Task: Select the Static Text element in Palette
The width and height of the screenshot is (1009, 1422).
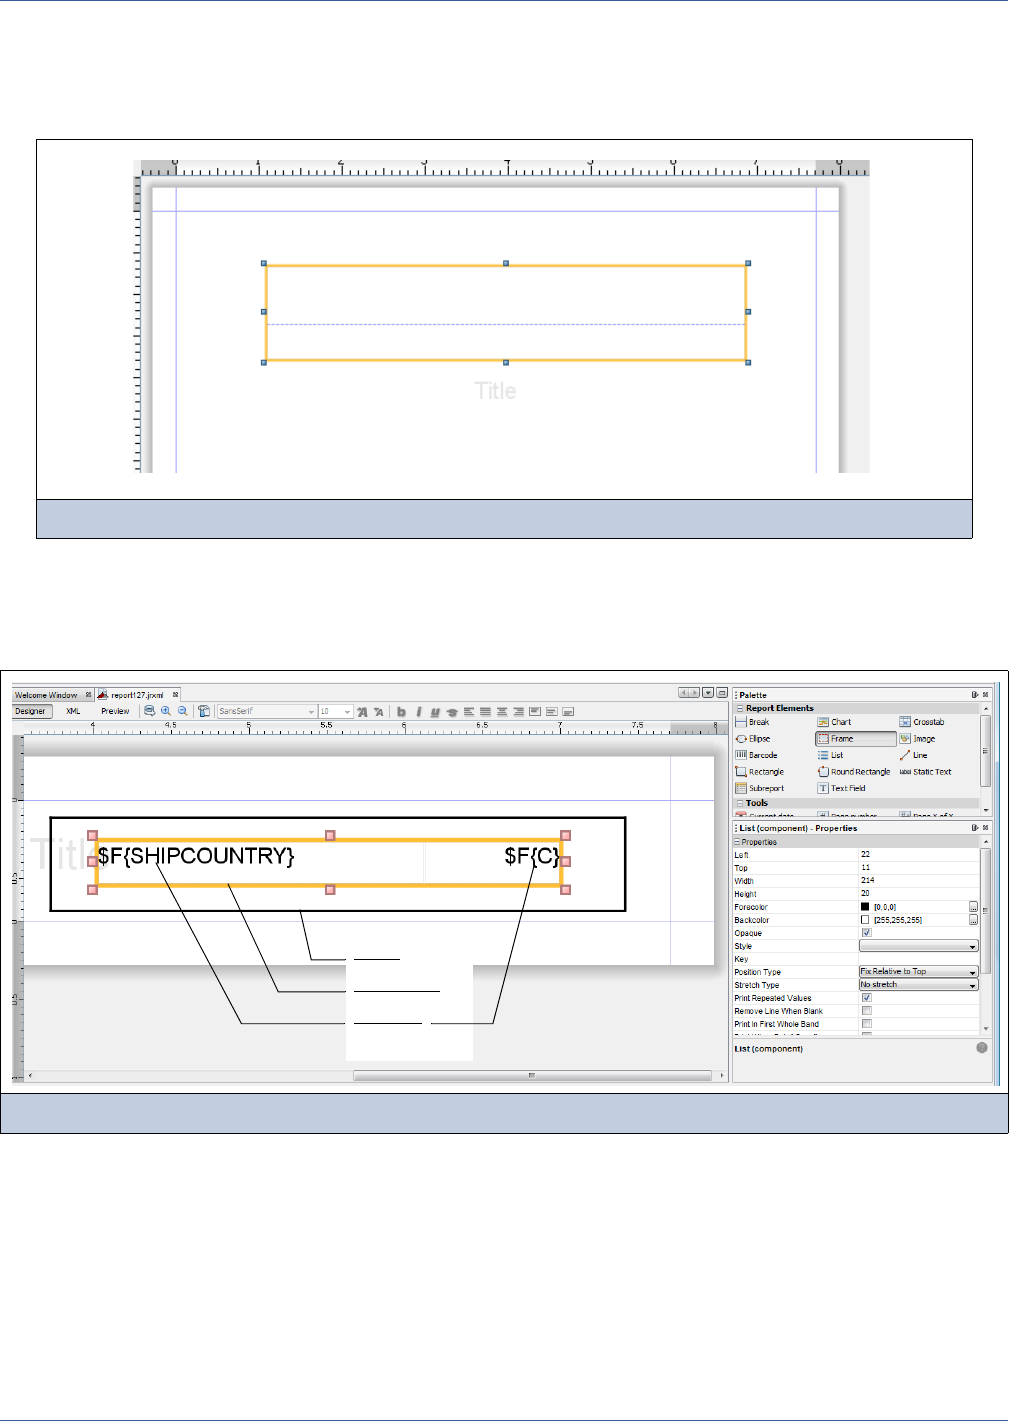Action: click(x=925, y=772)
